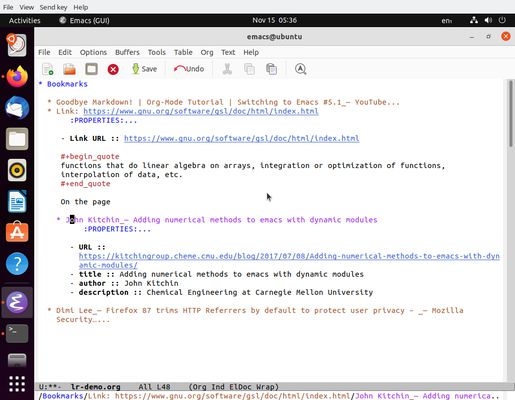Open the Org menu
The image size is (515, 400).
[207, 52]
